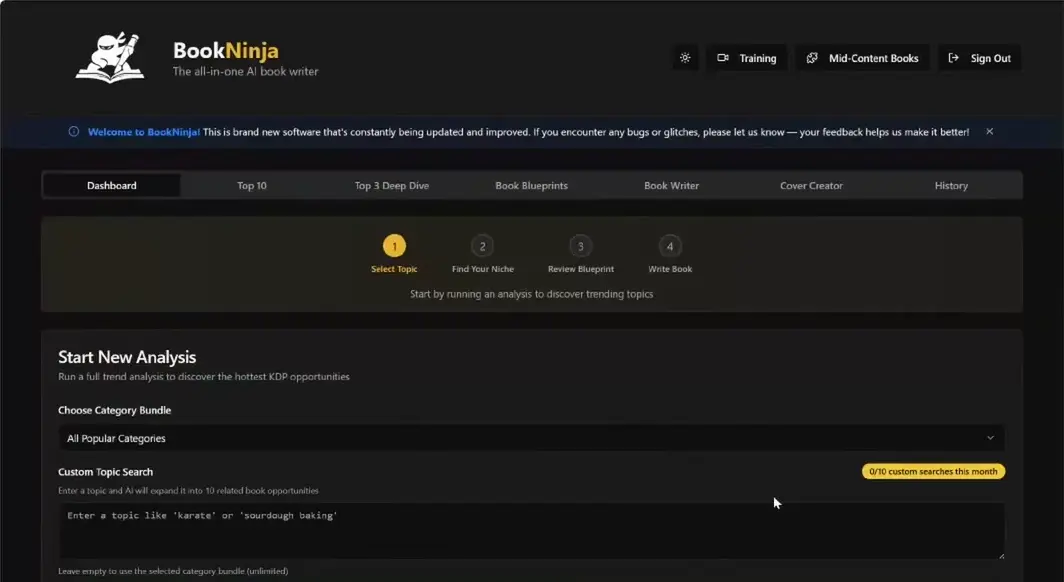Open the Book Writer tab
Screen dimensions: 1064x582
(671, 185)
